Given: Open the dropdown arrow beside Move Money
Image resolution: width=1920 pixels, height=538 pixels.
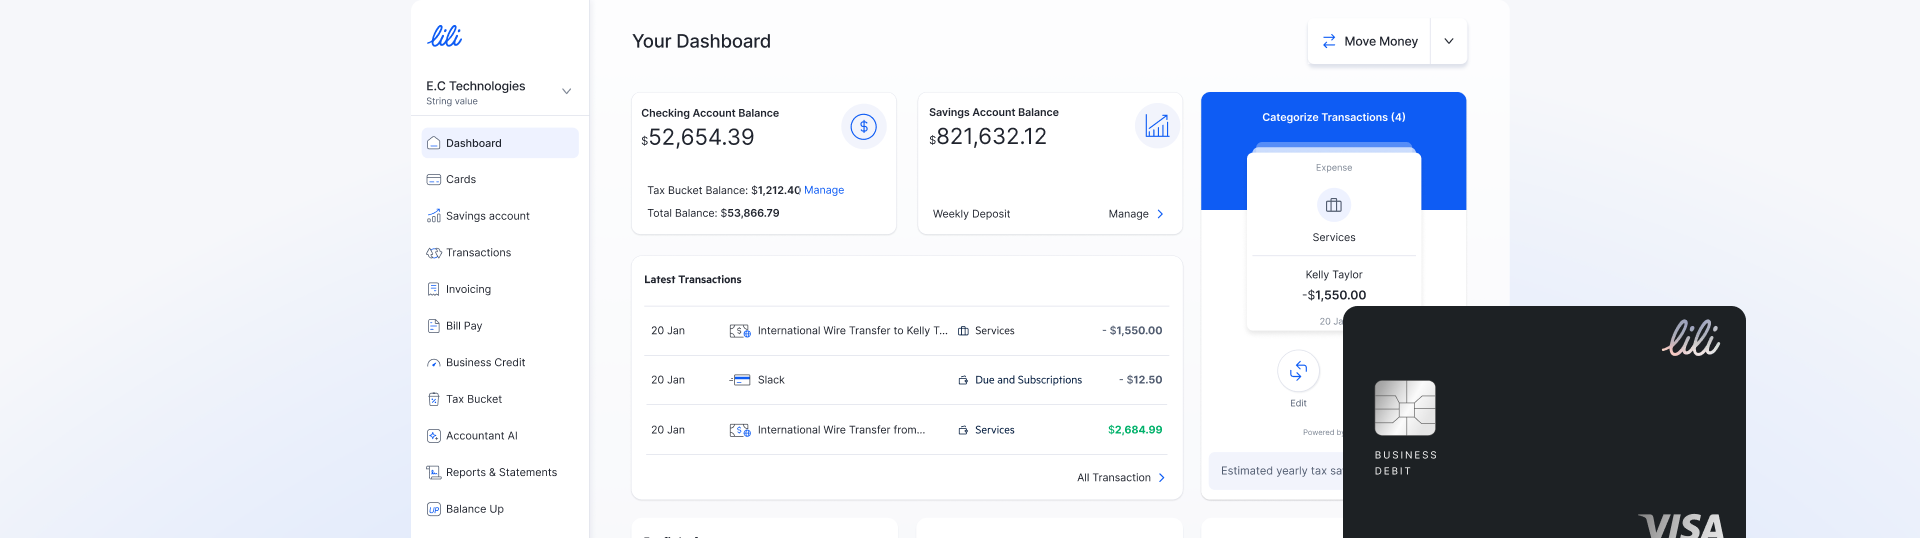Looking at the screenshot, I should 1449,41.
